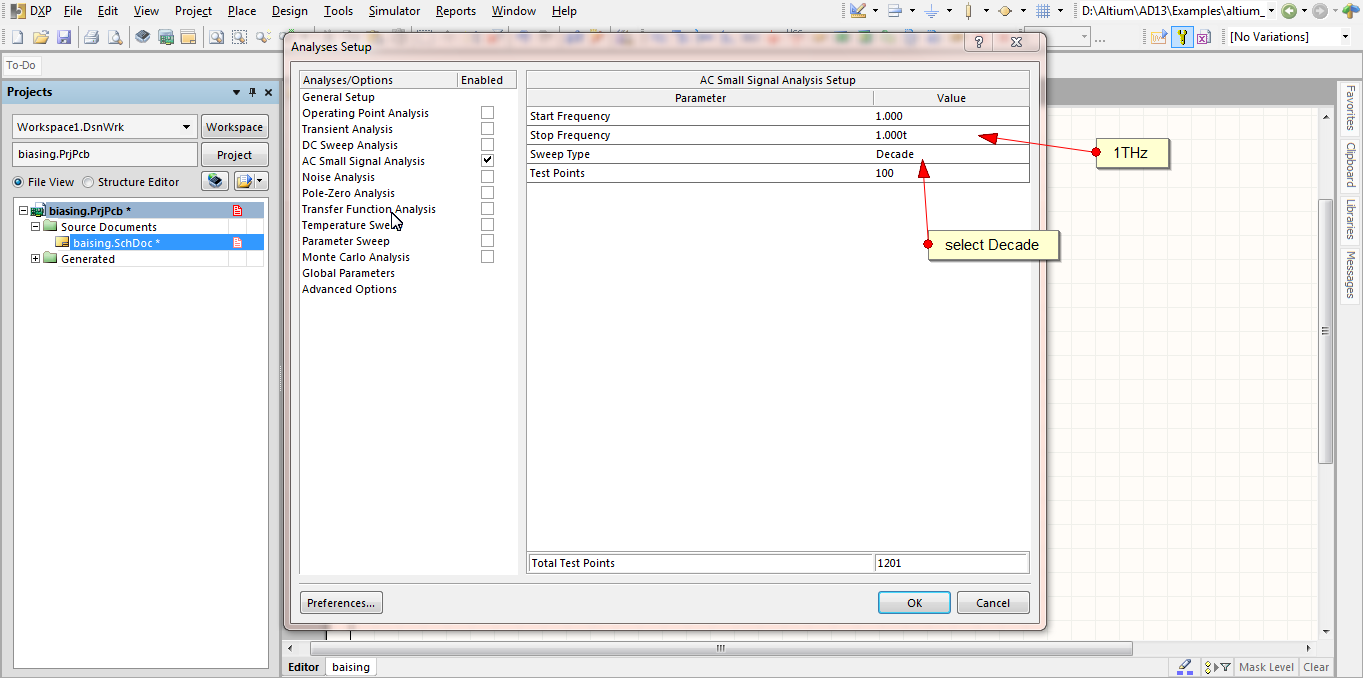Click the grids icon in the toolbar
The width and height of the screenshot is (1363, 678).
pyautogui.click(x=1043, y=11)
